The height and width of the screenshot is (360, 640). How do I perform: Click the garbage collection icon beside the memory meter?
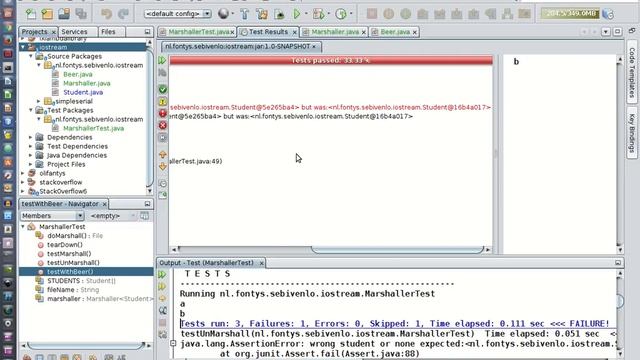(x=608, y=14)
